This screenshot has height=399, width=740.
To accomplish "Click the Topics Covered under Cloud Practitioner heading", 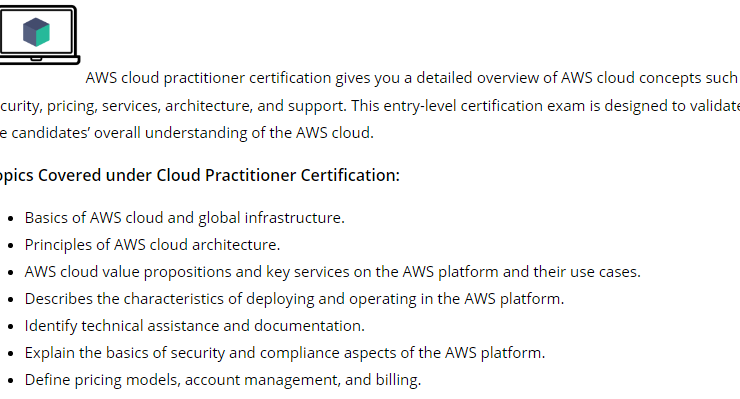I will (199, 175).
